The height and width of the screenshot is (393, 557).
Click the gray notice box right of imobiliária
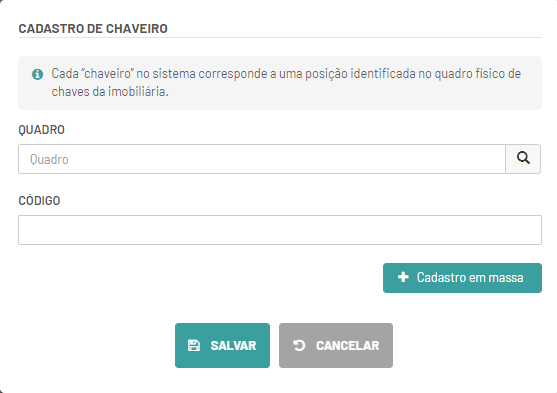point(355,92)
